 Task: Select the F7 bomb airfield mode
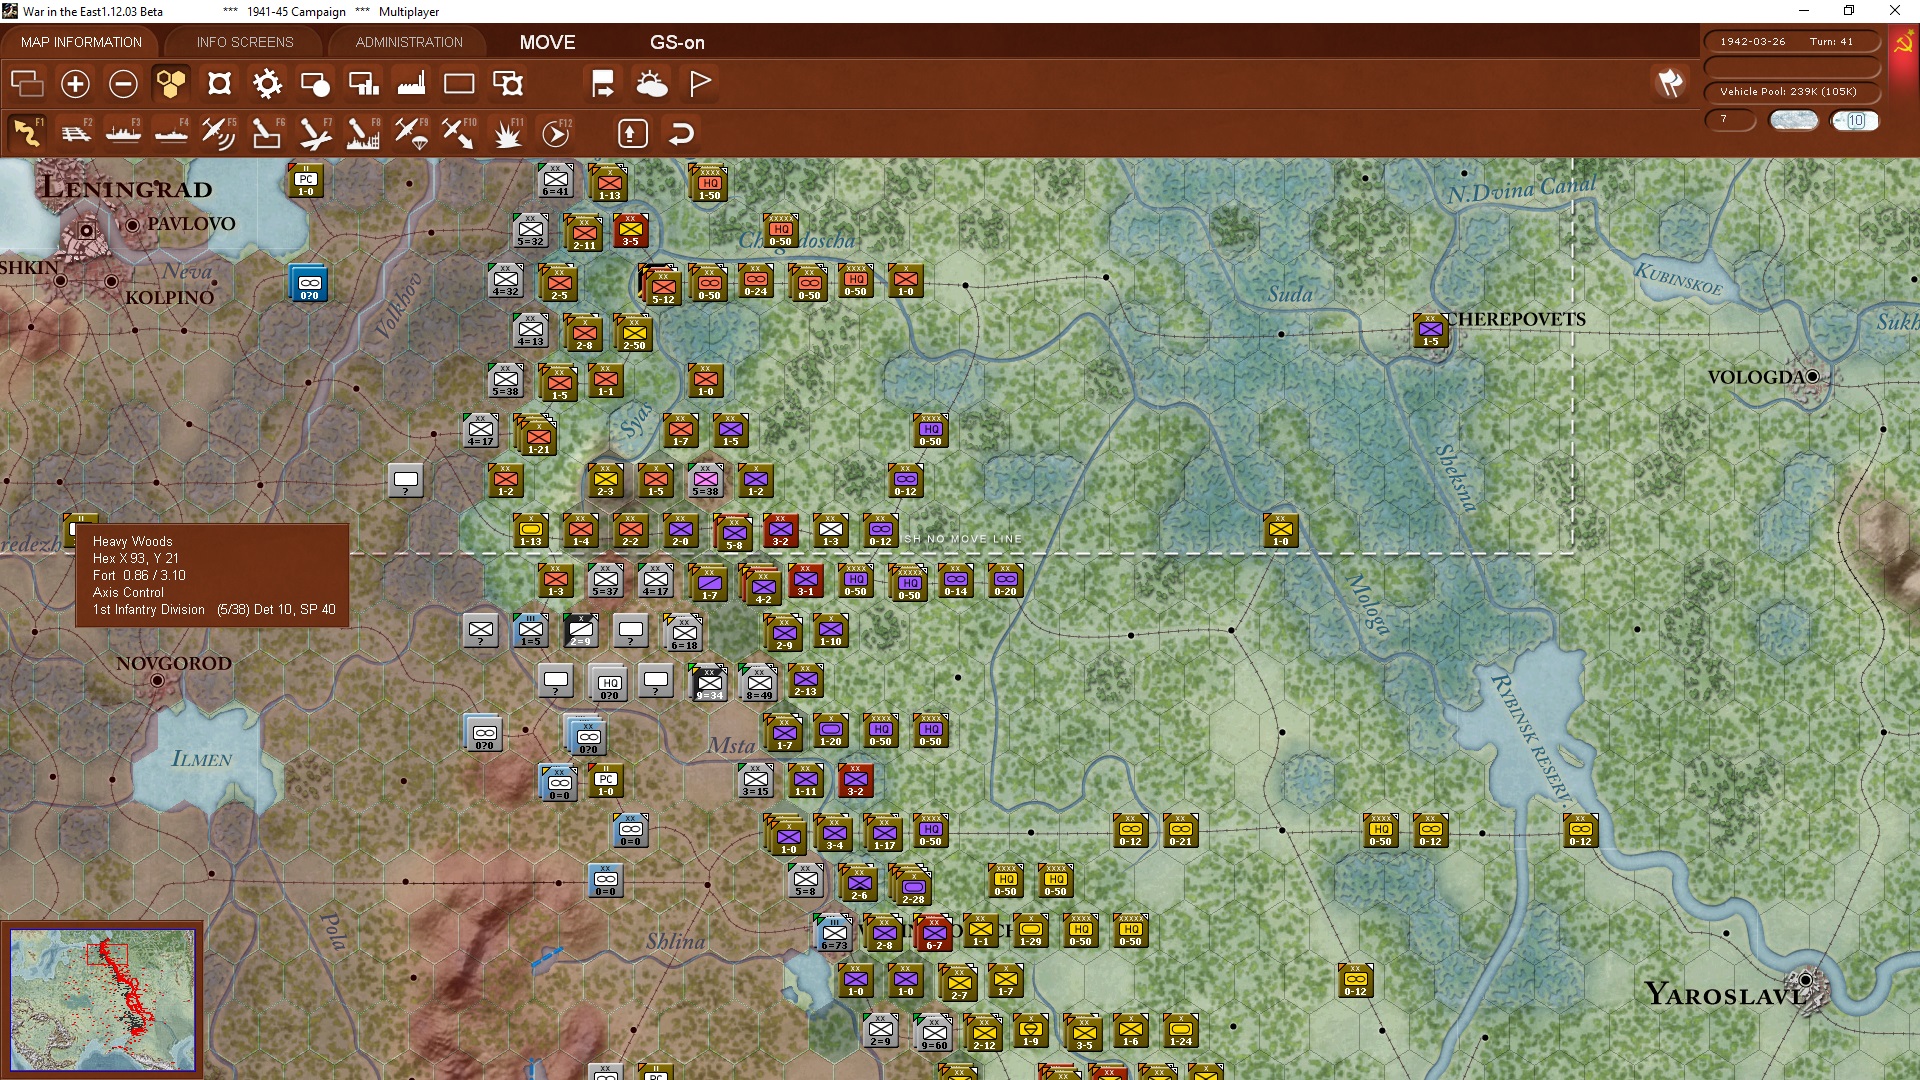315,133
